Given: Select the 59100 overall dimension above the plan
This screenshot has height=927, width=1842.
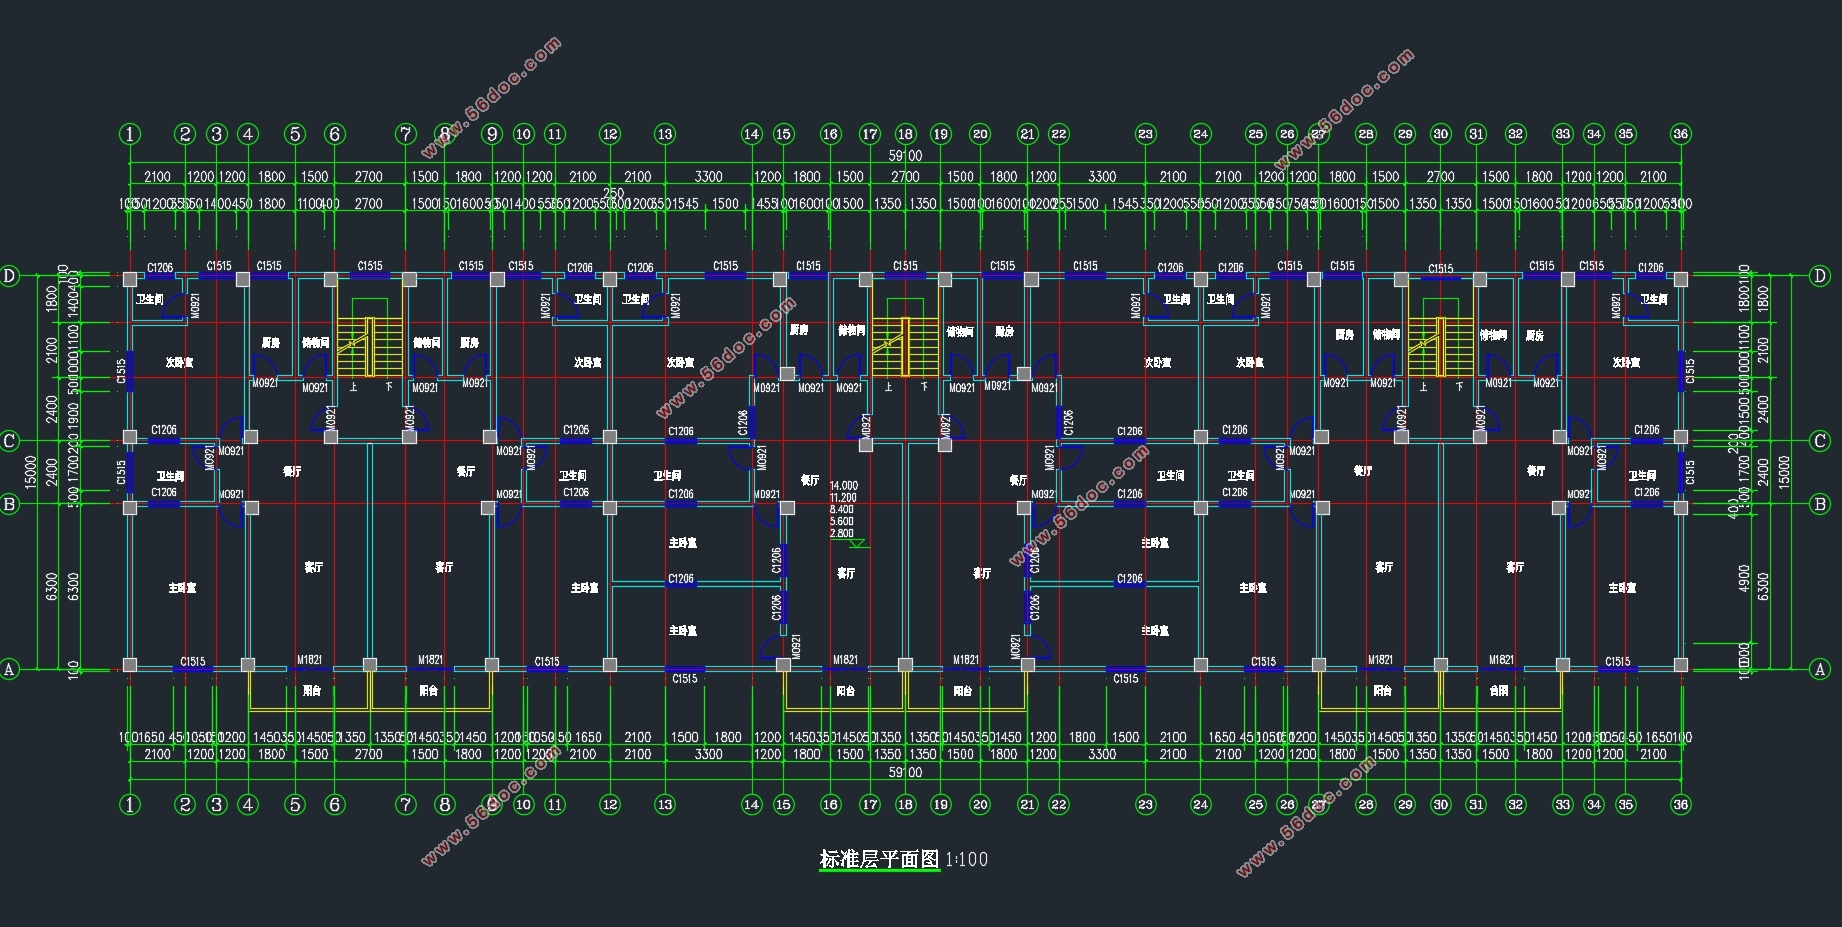Looking at the screenshot, I should click(905, 156).
